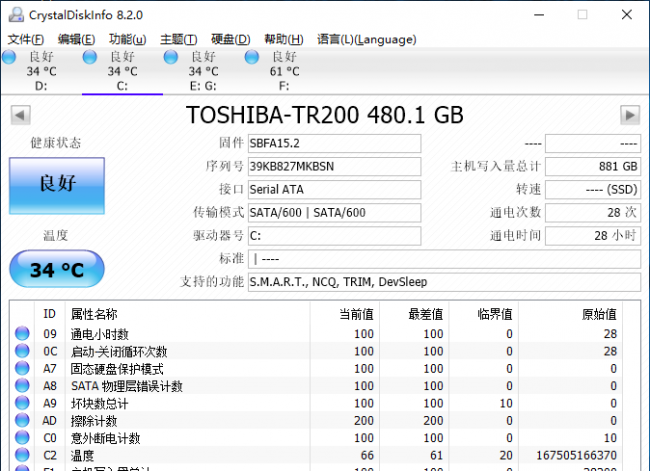This screenshot has width=650, height=471.
Task: Select the SATA 物理层错误计数 row
Action: (316, 386)
